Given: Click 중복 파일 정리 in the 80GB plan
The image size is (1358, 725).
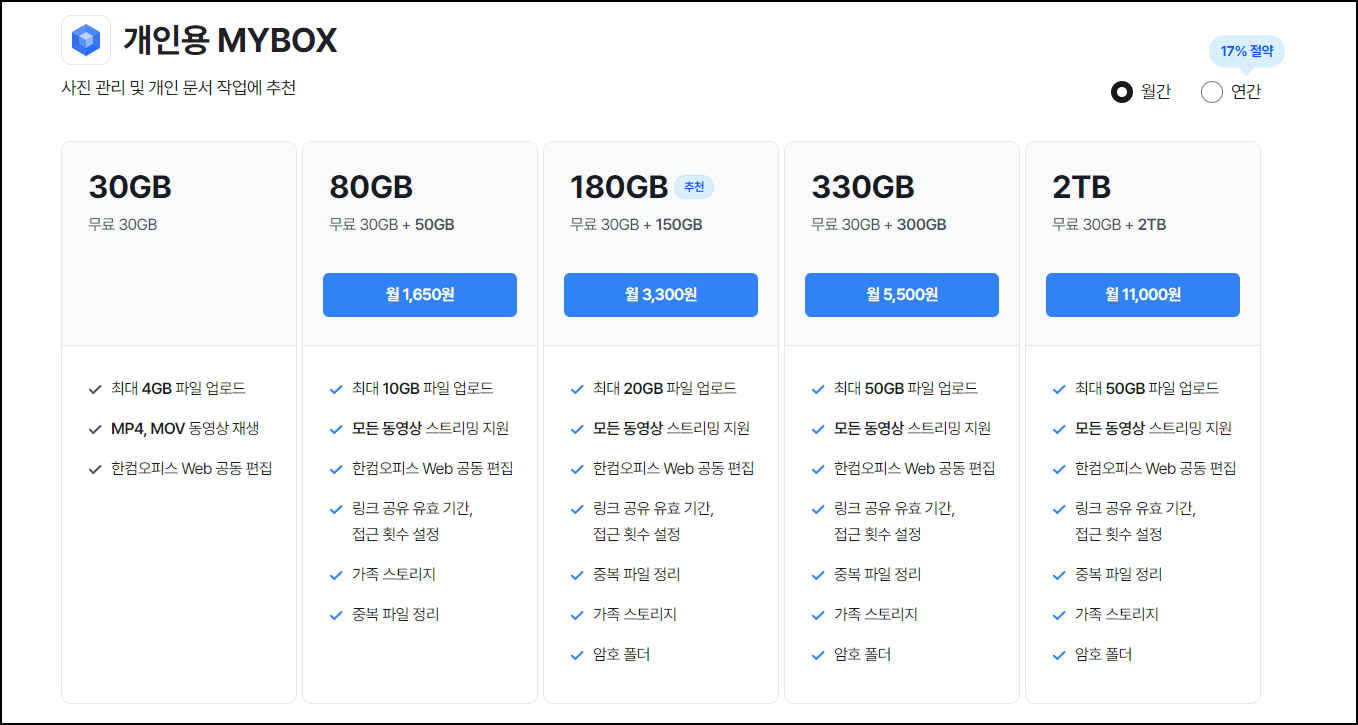Looking at the screenshot, I should click(396, 615).
